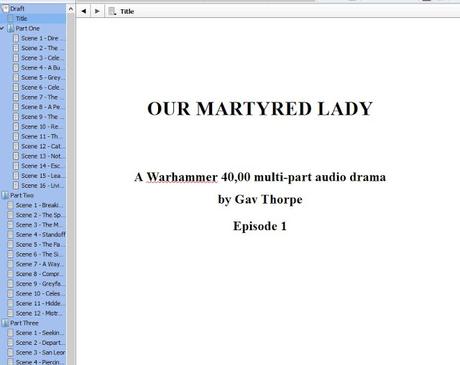Click the document icon for Scene 3 - Cele

coord(16,58)
